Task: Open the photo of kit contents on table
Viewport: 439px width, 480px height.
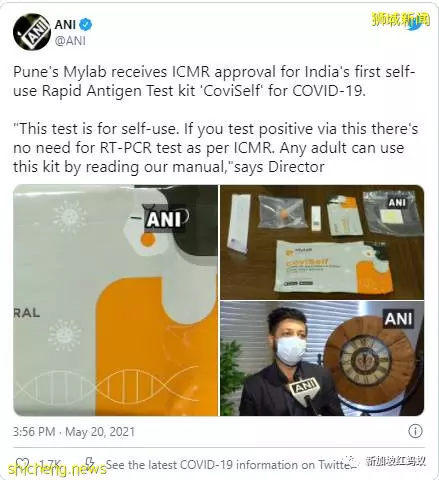Action: point(322,242)
